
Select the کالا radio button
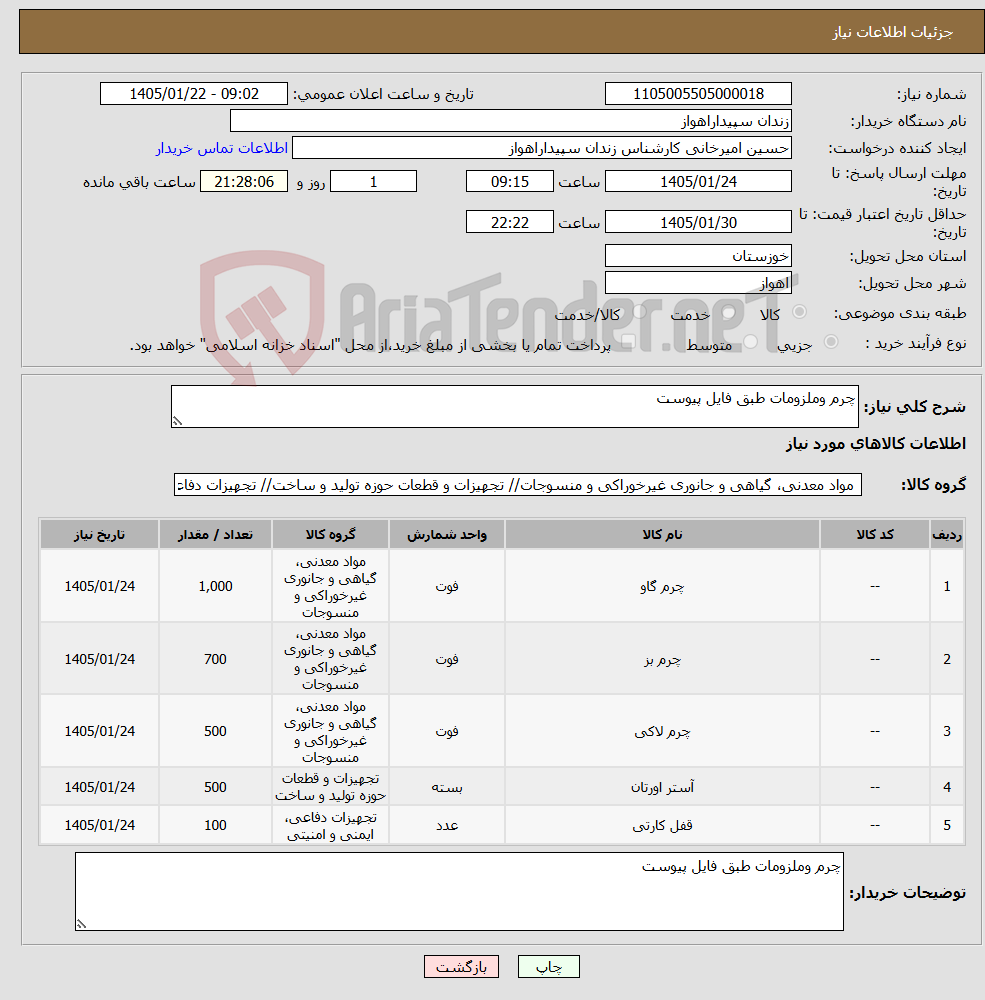[799, 312]
